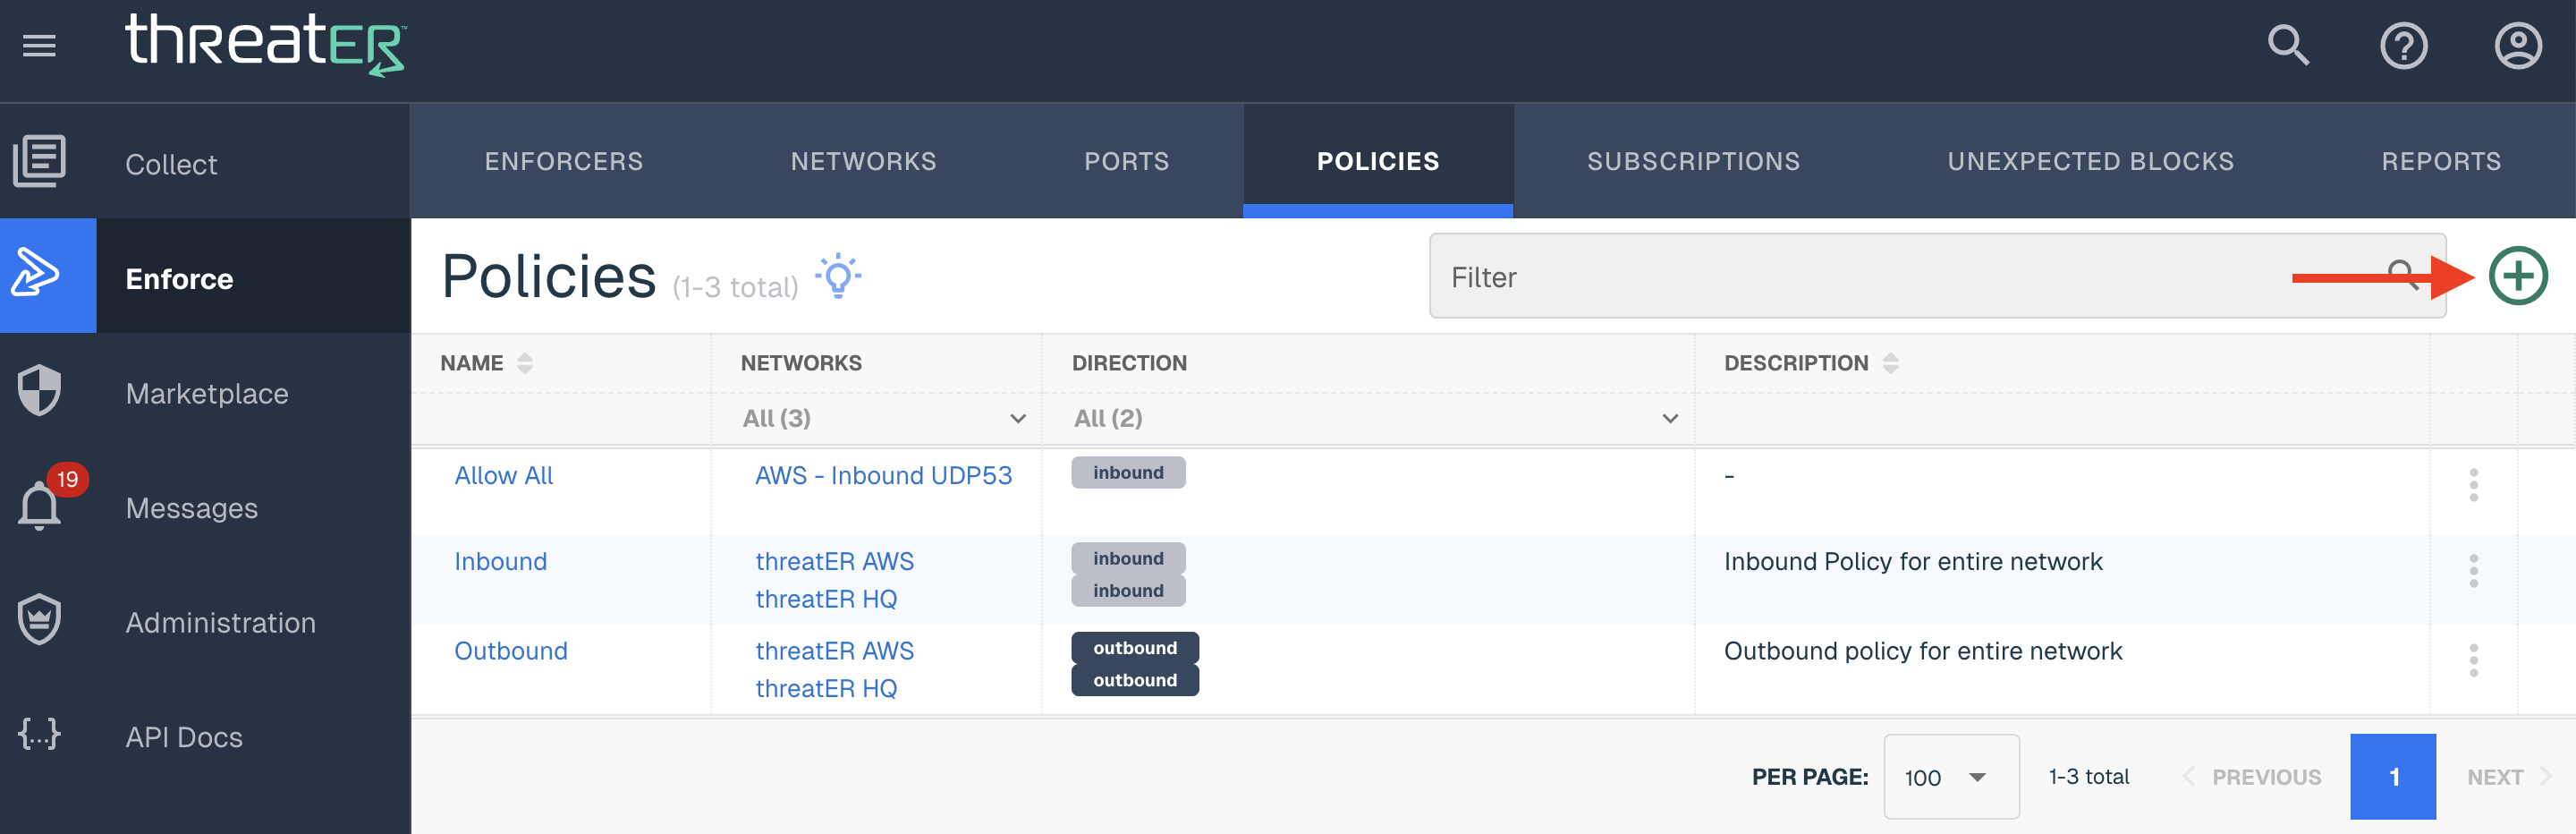Switch to the Enforcers tab

tap(564, 162)
